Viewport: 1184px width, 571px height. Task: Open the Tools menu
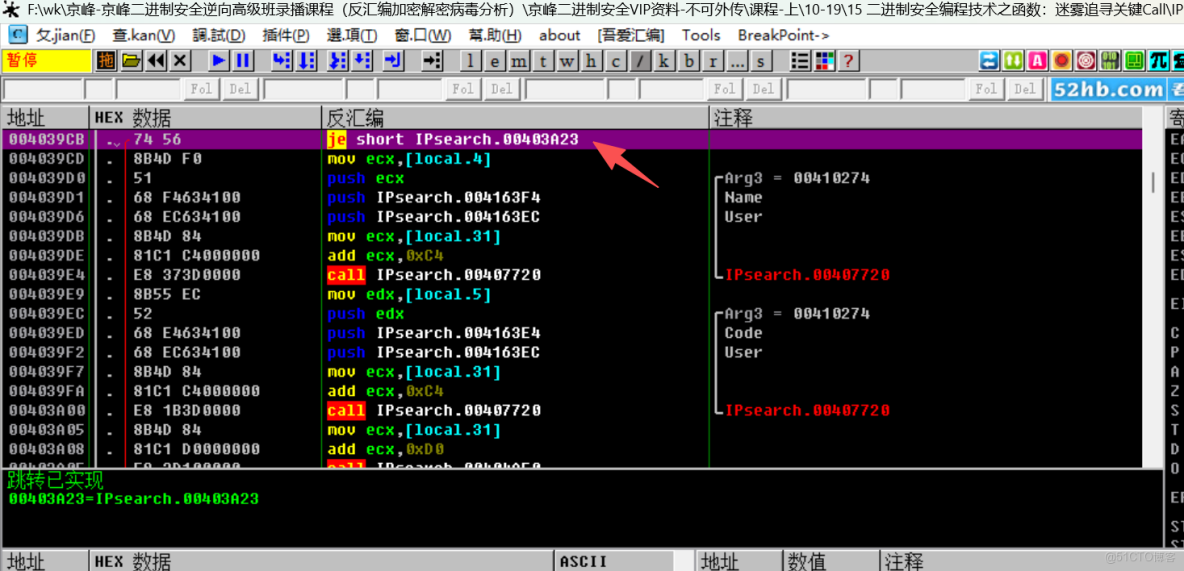[701, 35]
